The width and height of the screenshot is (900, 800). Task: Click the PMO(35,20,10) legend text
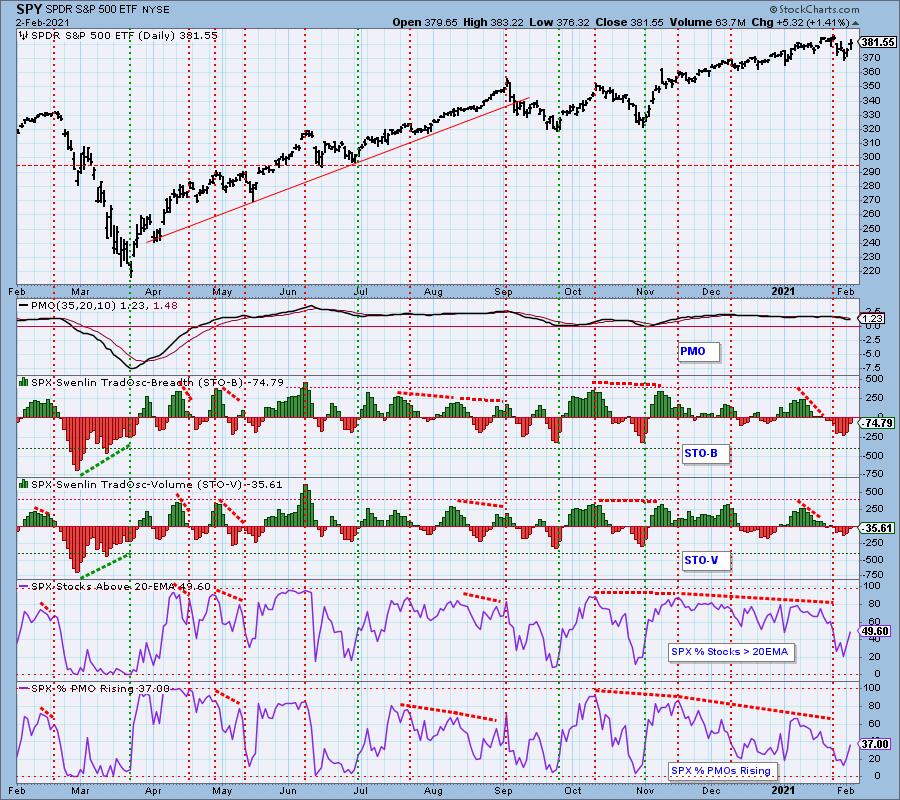[106, 306]
